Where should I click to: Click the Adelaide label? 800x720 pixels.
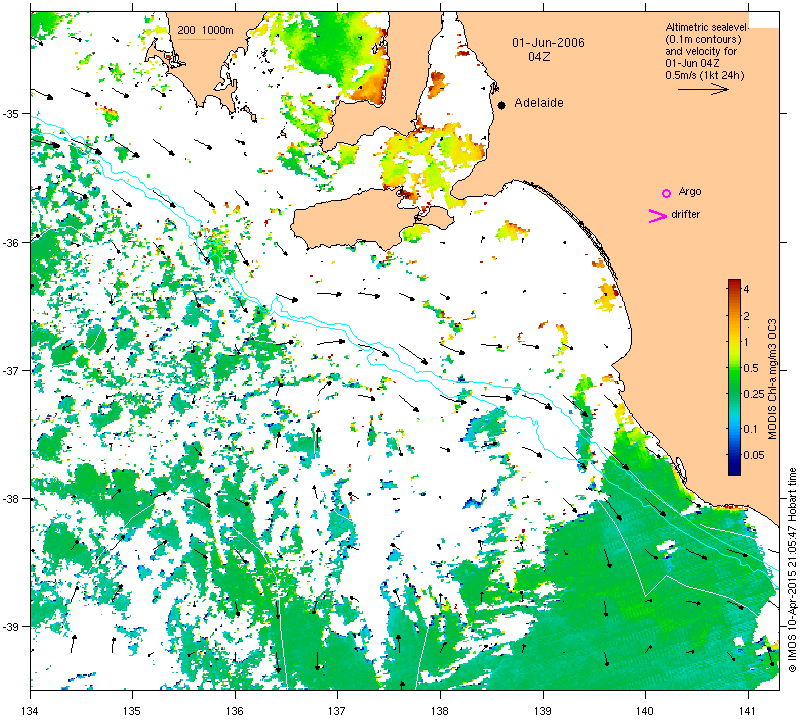pos(539,103)
